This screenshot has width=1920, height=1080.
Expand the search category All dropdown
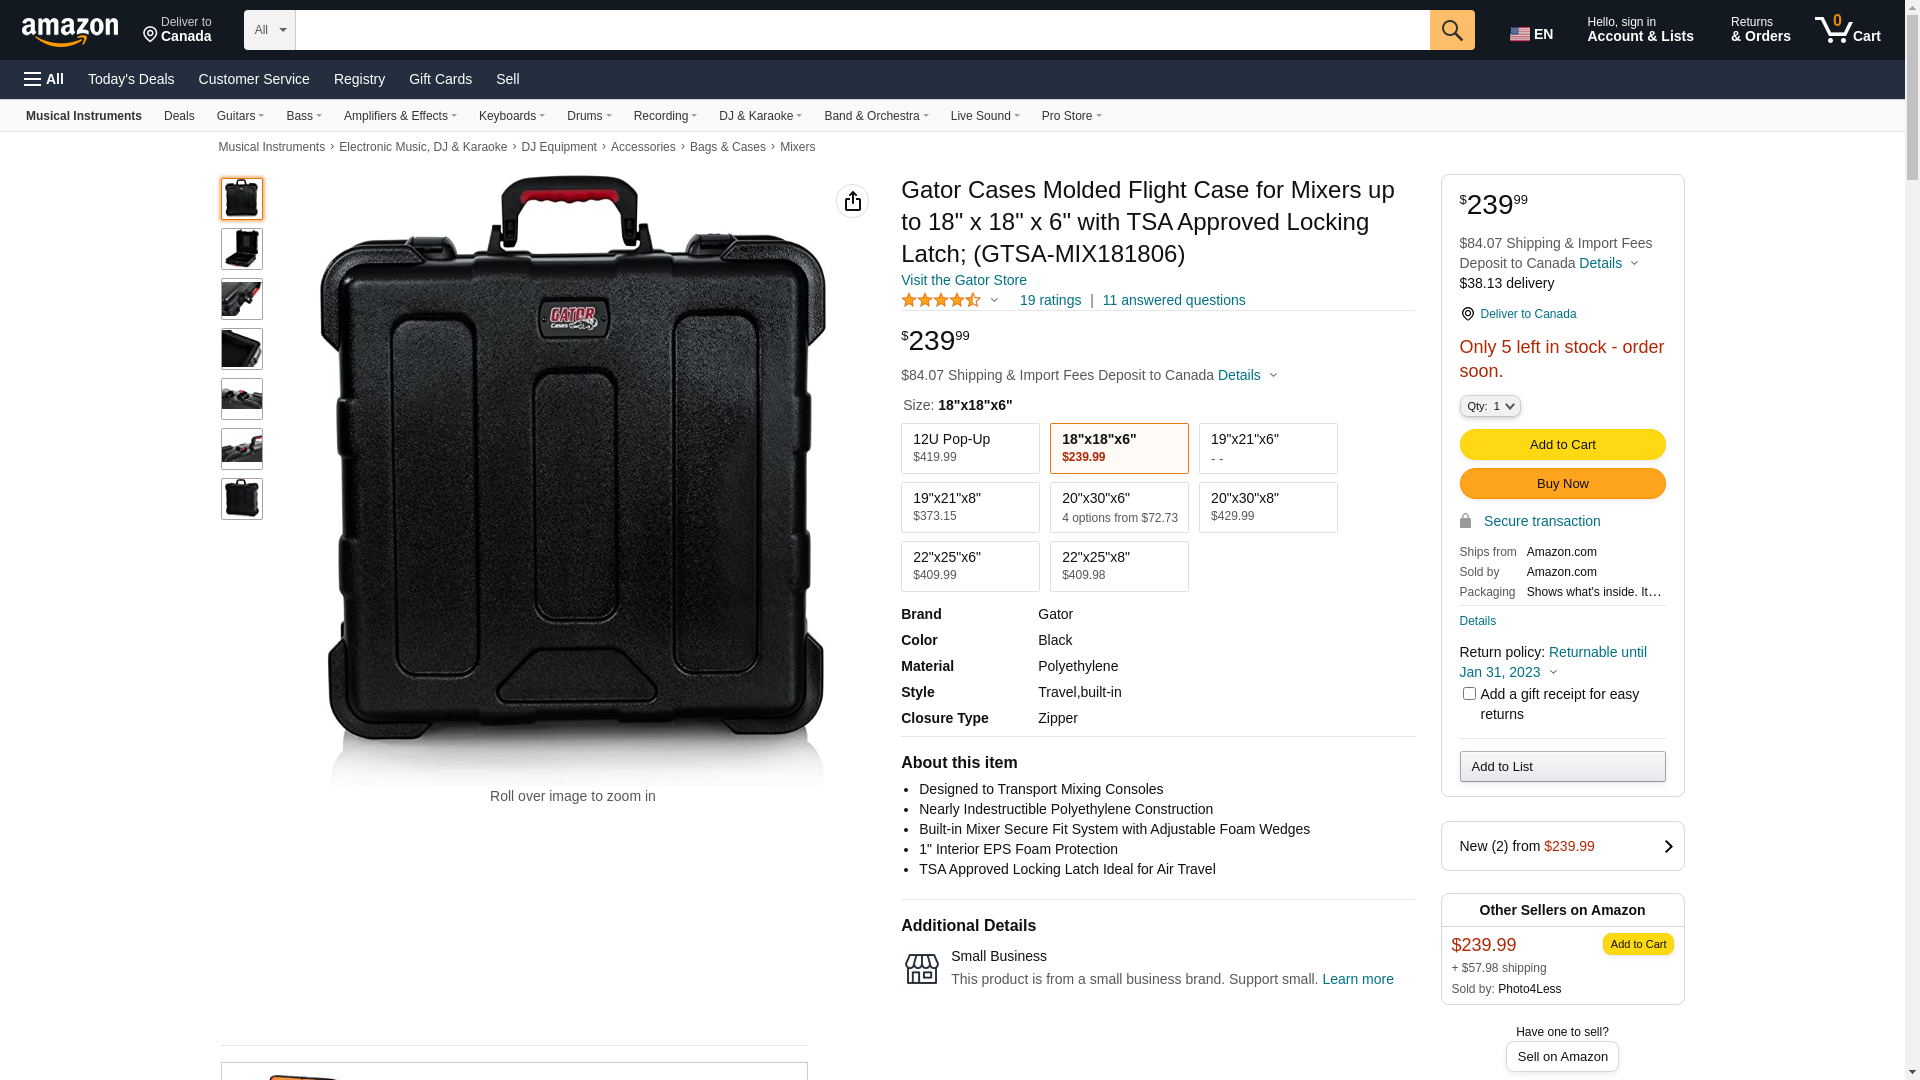click(x=269, y=30)
